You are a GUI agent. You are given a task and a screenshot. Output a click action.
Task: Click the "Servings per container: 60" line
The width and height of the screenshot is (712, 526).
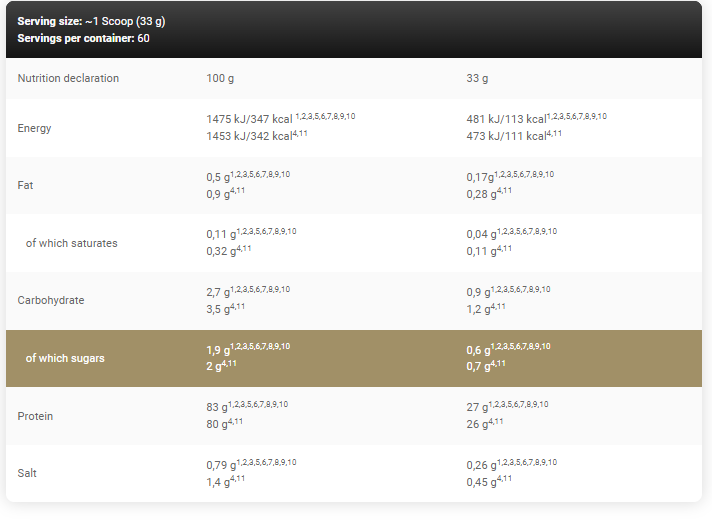(x=84, y=38)
